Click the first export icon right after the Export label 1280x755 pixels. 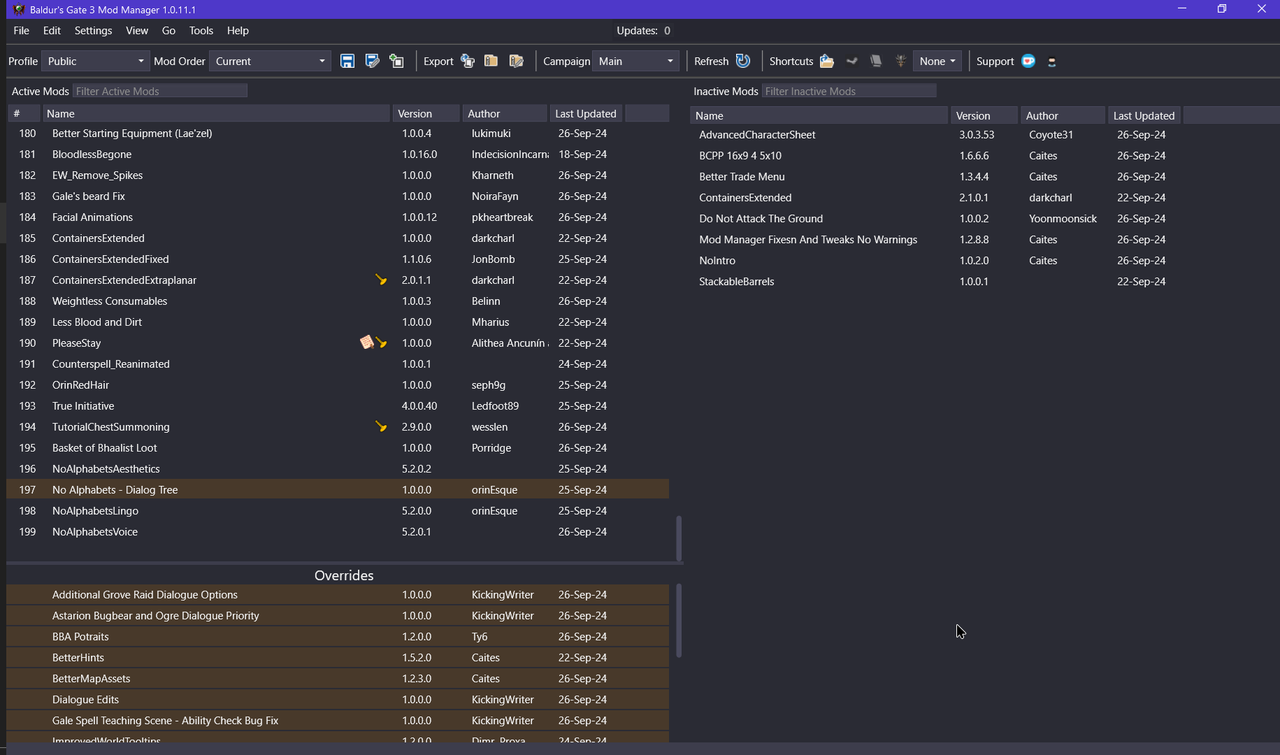click(467, 61)
